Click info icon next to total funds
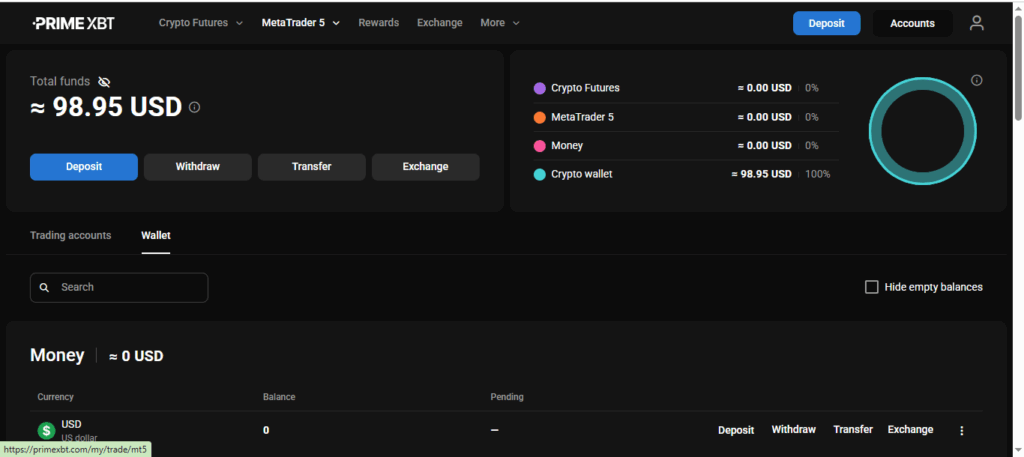This screenshot has width=1024, height=457. click(x=195, y=107)
